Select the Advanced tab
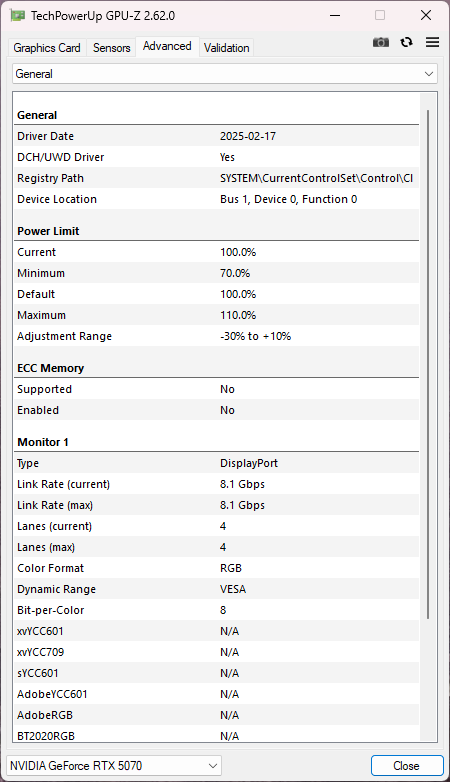The width and height of the screenshot is (450, 782). point(167,46)
